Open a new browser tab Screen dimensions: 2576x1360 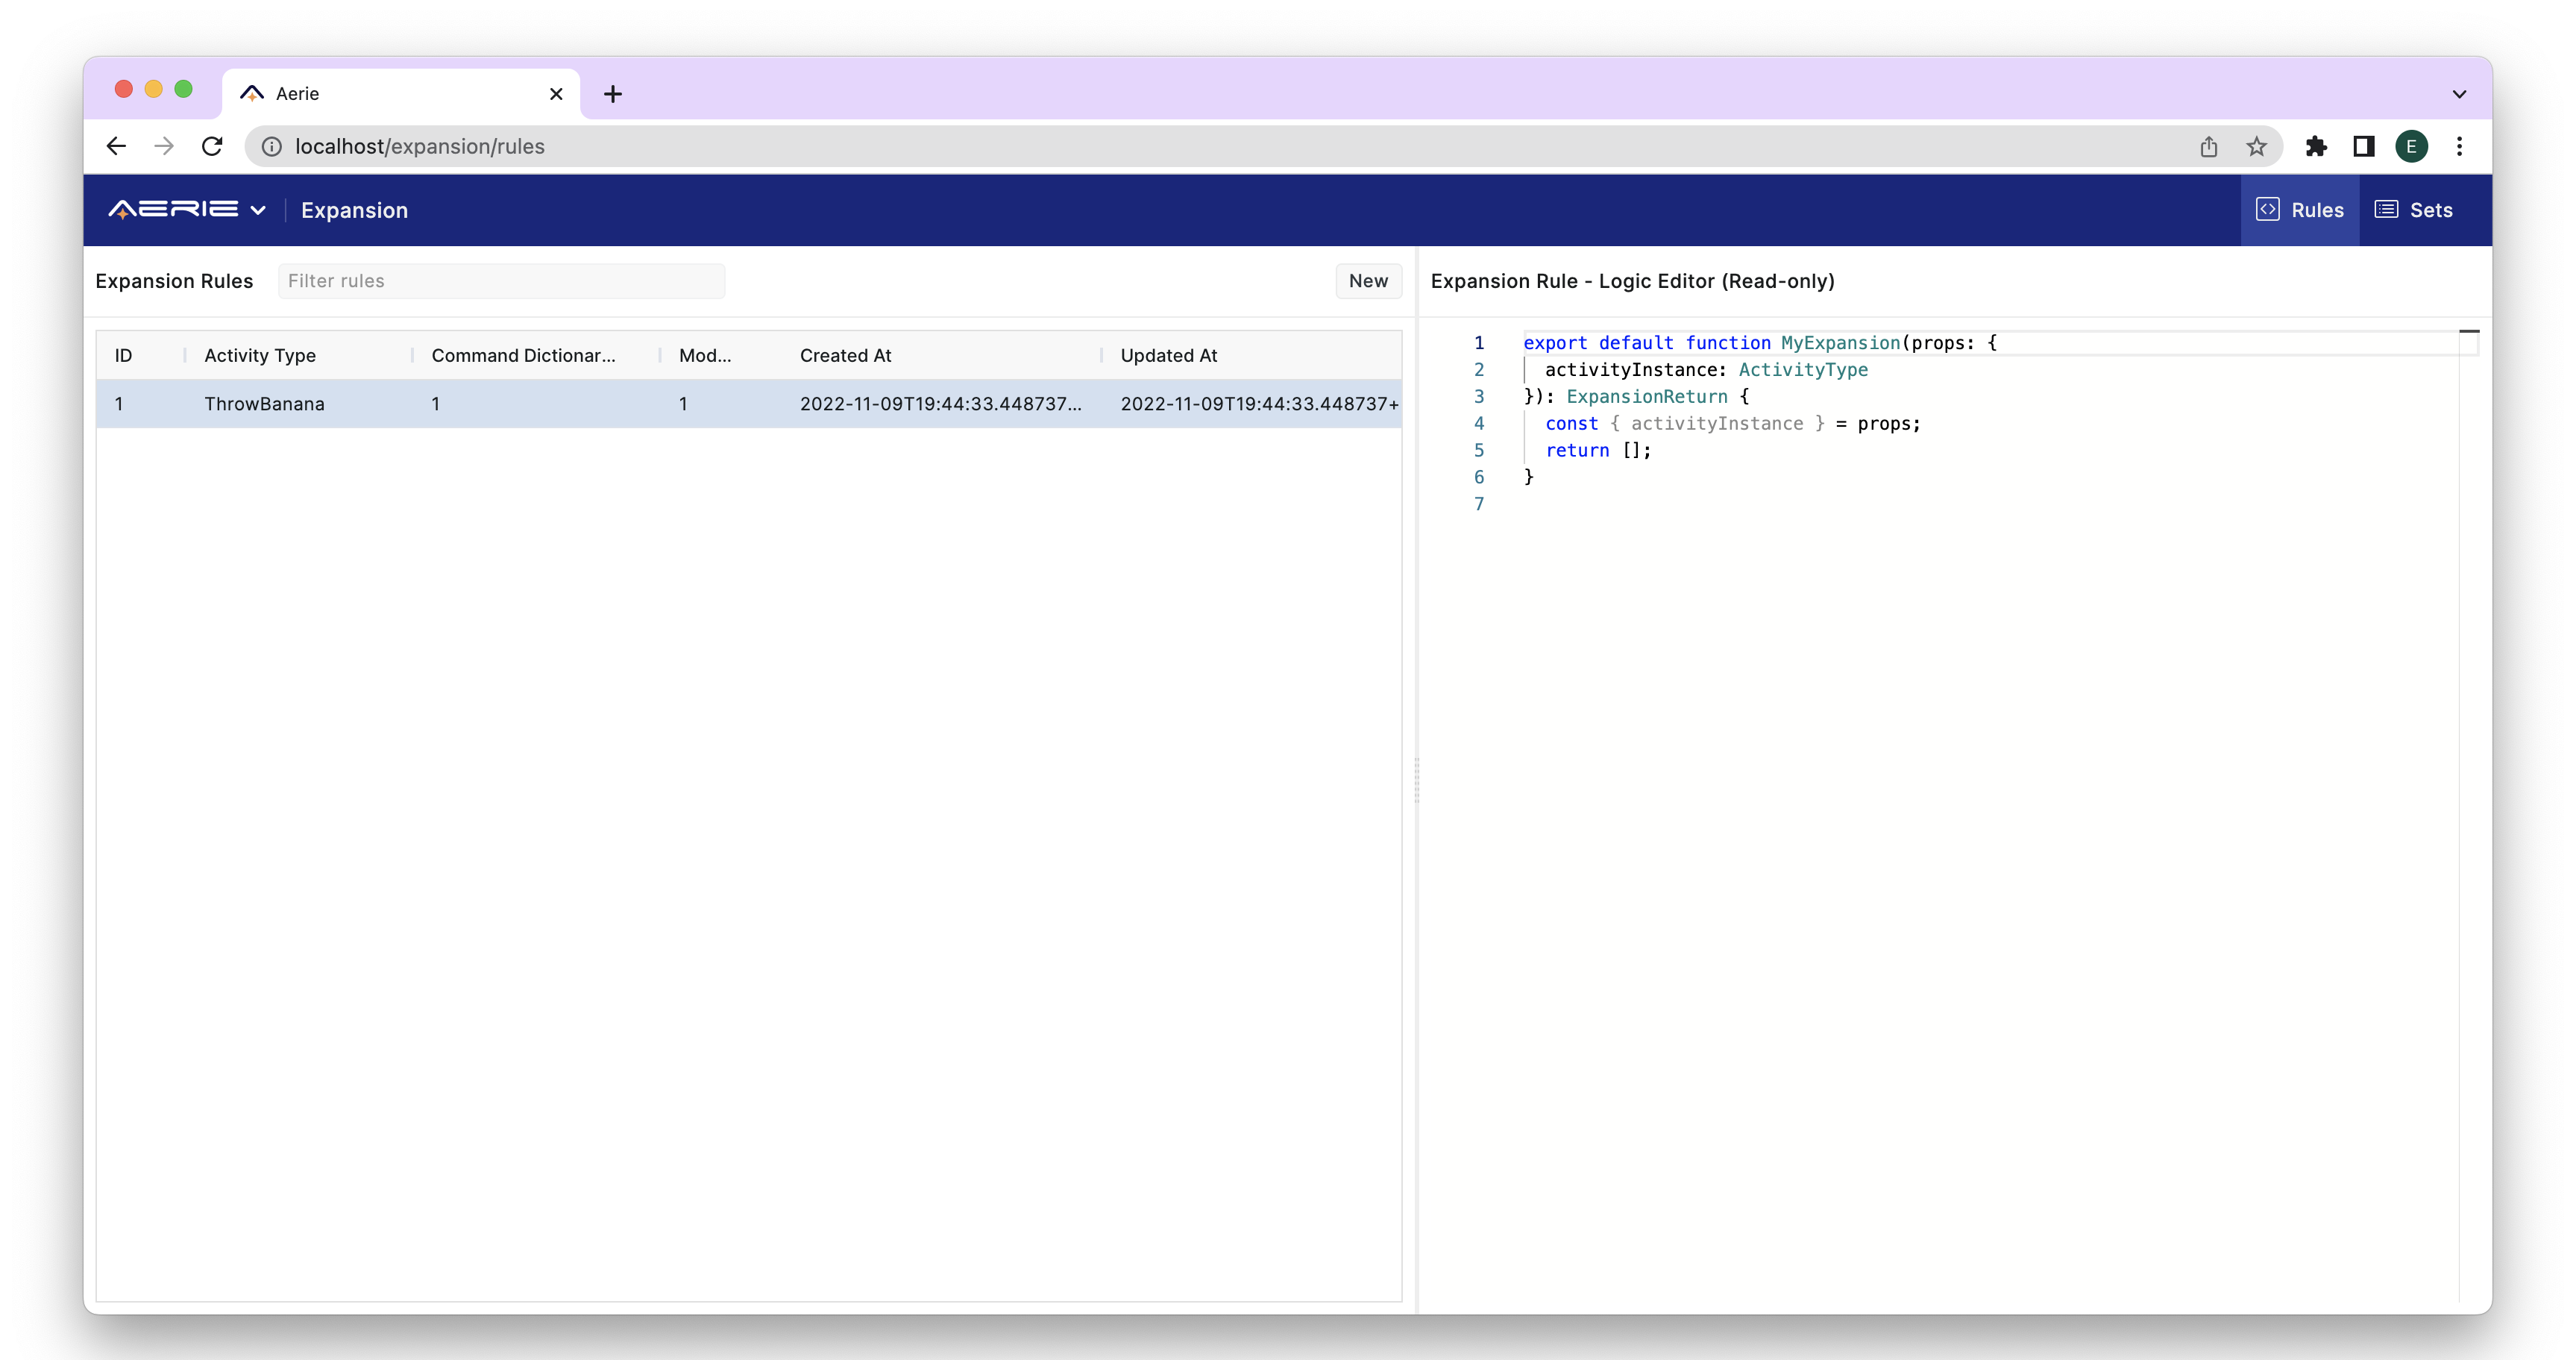coord(613,94)
